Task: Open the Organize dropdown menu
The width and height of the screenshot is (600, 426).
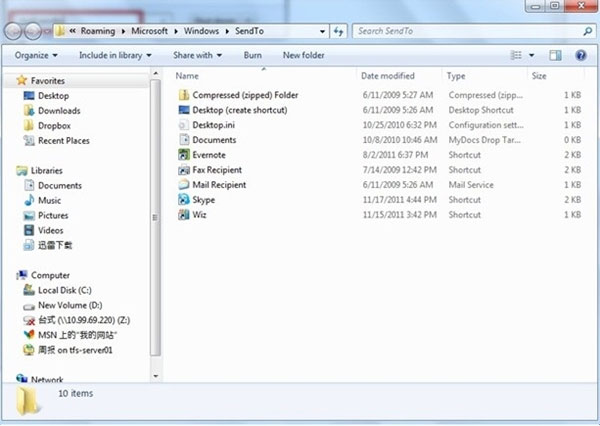Action: pos(36,55)
